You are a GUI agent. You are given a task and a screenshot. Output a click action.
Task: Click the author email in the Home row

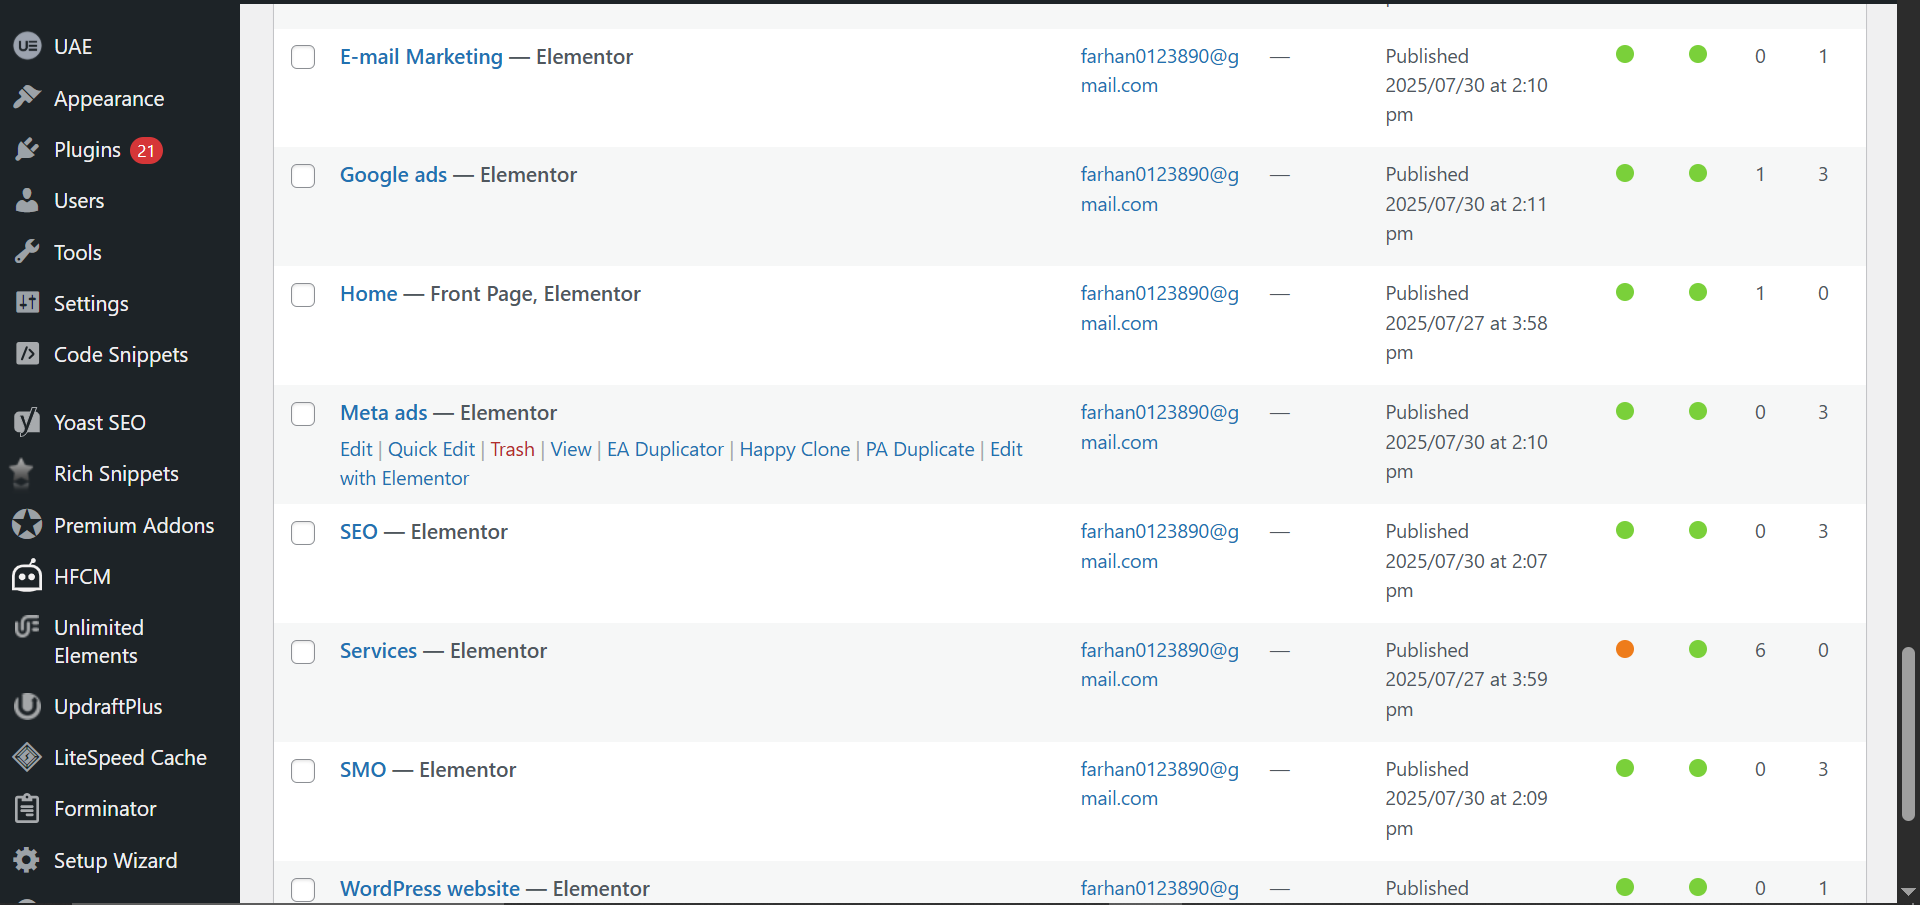[x=1160, y=308]
